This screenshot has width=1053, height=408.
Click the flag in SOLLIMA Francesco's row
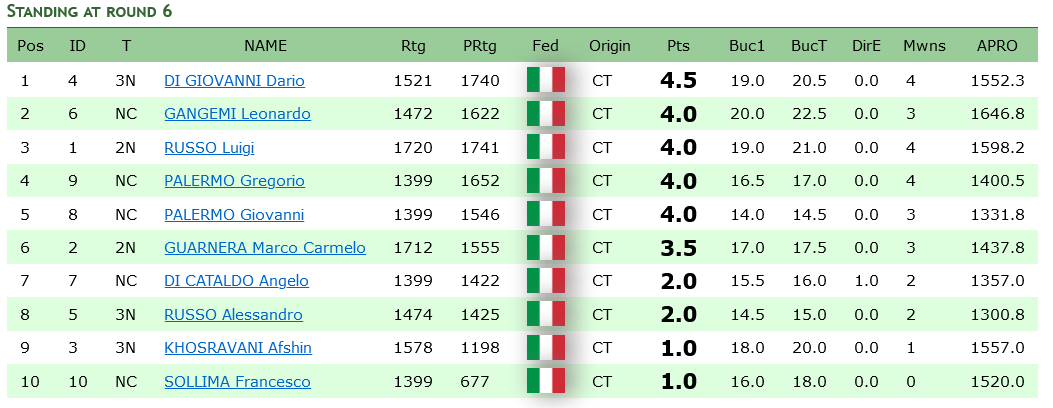(x=546, y=381)
